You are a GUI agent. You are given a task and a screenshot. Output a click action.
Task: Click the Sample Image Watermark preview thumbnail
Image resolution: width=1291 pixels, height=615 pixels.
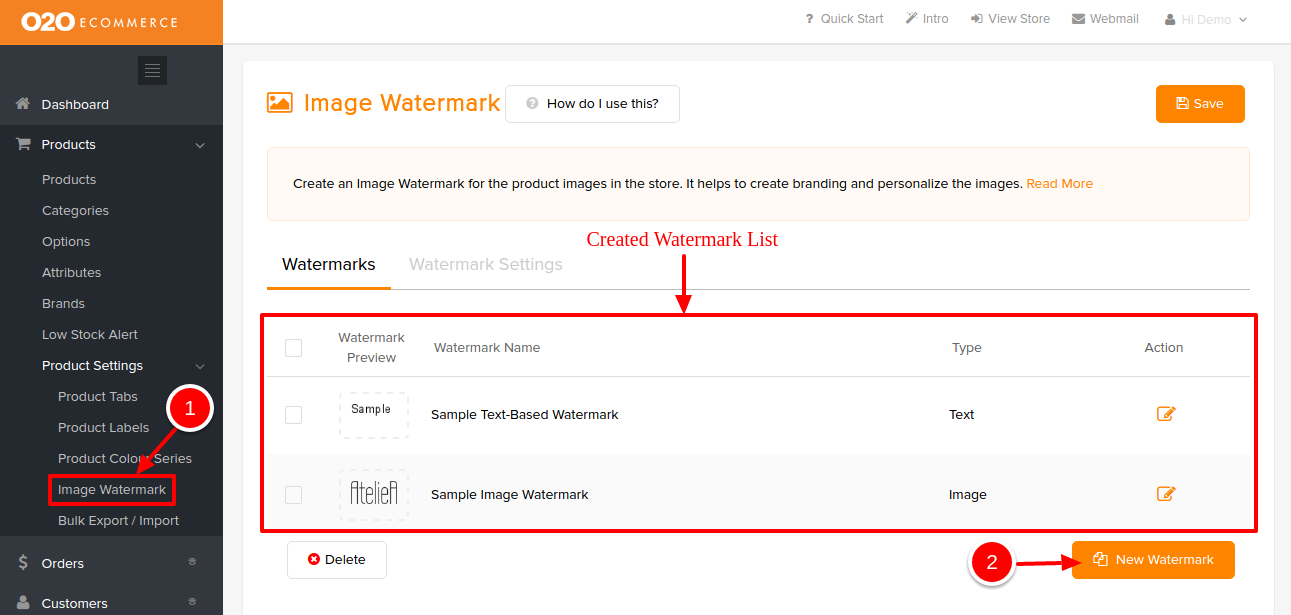373,492
